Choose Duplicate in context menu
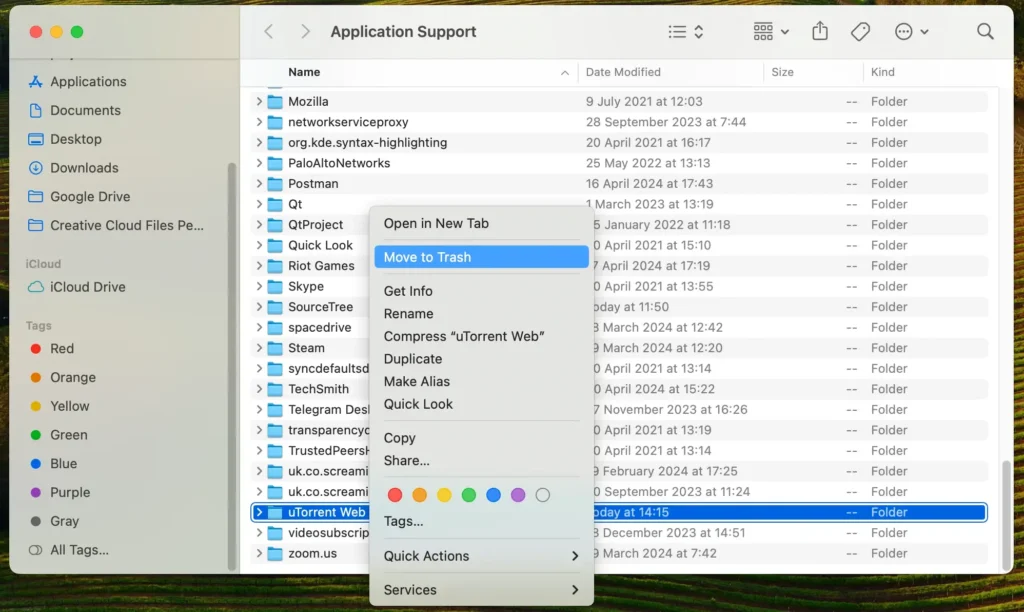1024x612 pixels. 481,359
